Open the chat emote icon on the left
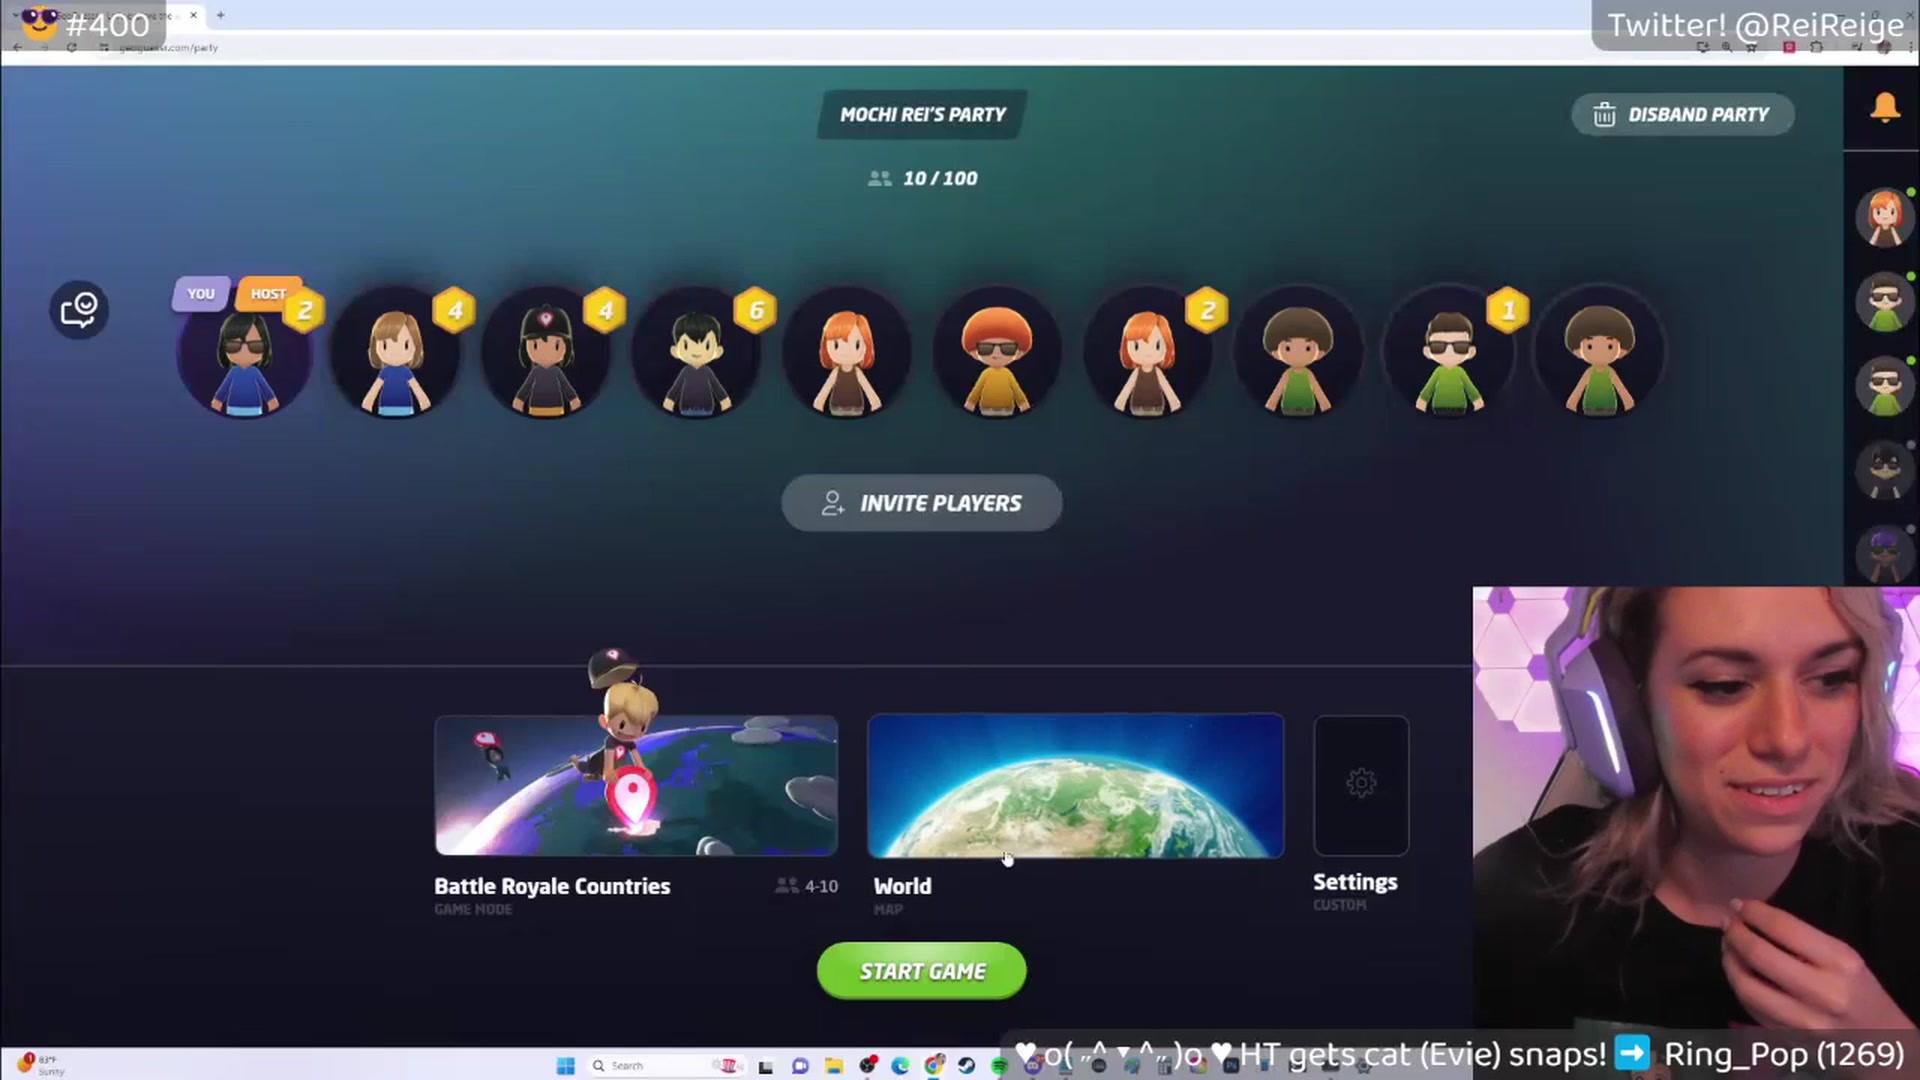 point(79,310)
